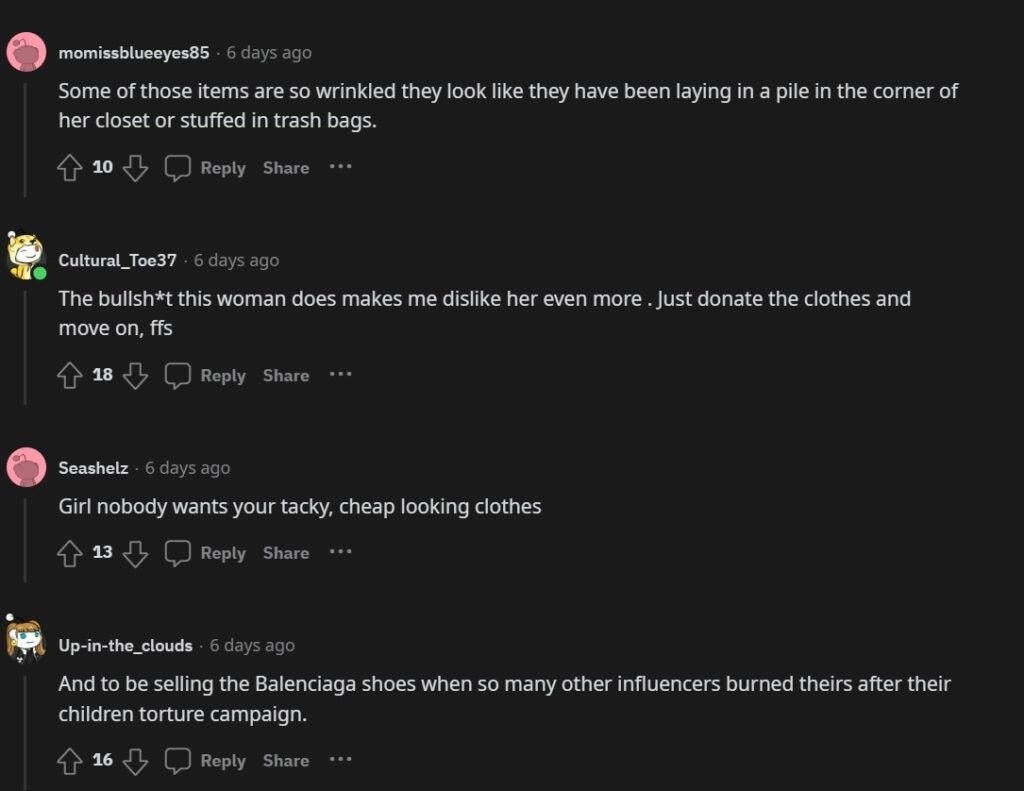Reply to Seashelz's comment
Viewport: 1024px width, 791px height.
click(x=207, y=553)
